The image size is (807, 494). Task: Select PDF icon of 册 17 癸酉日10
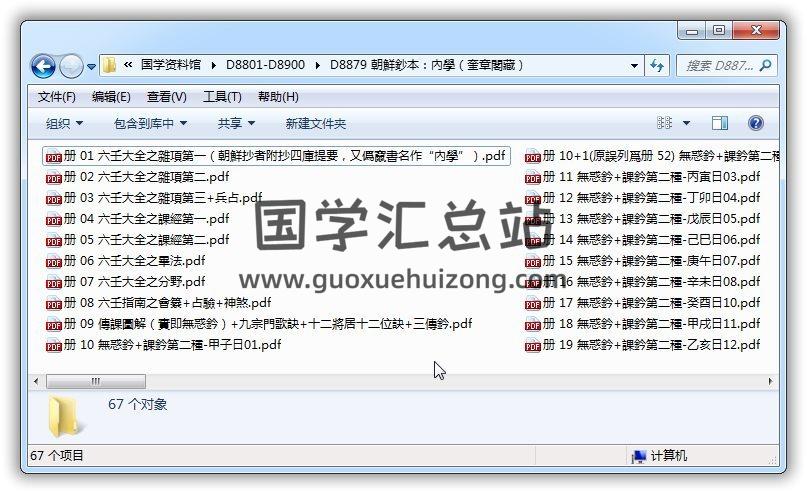[x=533, y=304]
